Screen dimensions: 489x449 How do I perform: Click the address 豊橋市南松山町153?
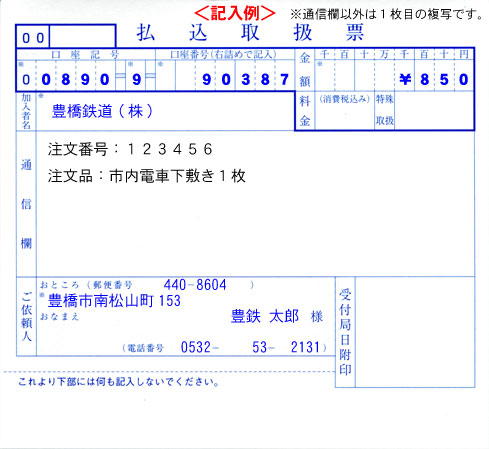(114, 301)
